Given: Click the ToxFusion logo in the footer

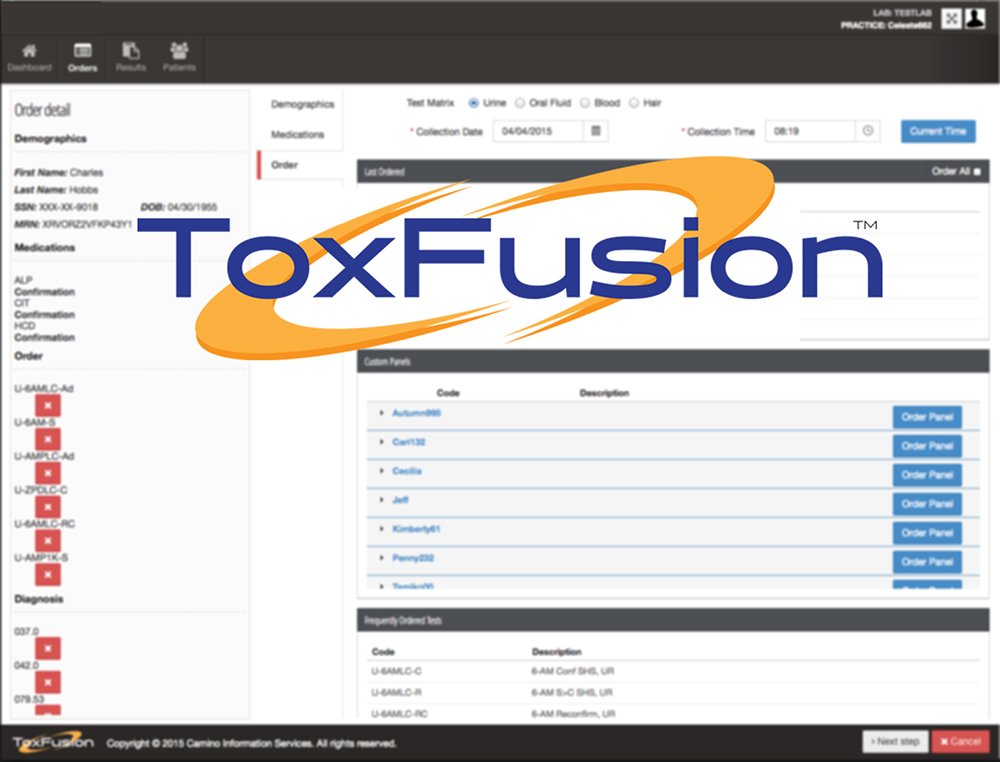Looking at the screenshot, I should [53, 742].
